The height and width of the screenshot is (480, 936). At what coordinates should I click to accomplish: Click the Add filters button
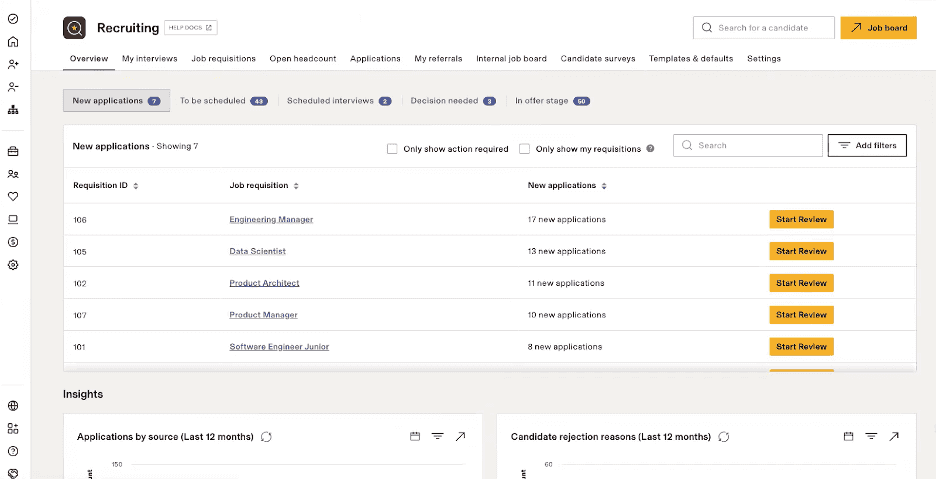[x=868, y=146]
